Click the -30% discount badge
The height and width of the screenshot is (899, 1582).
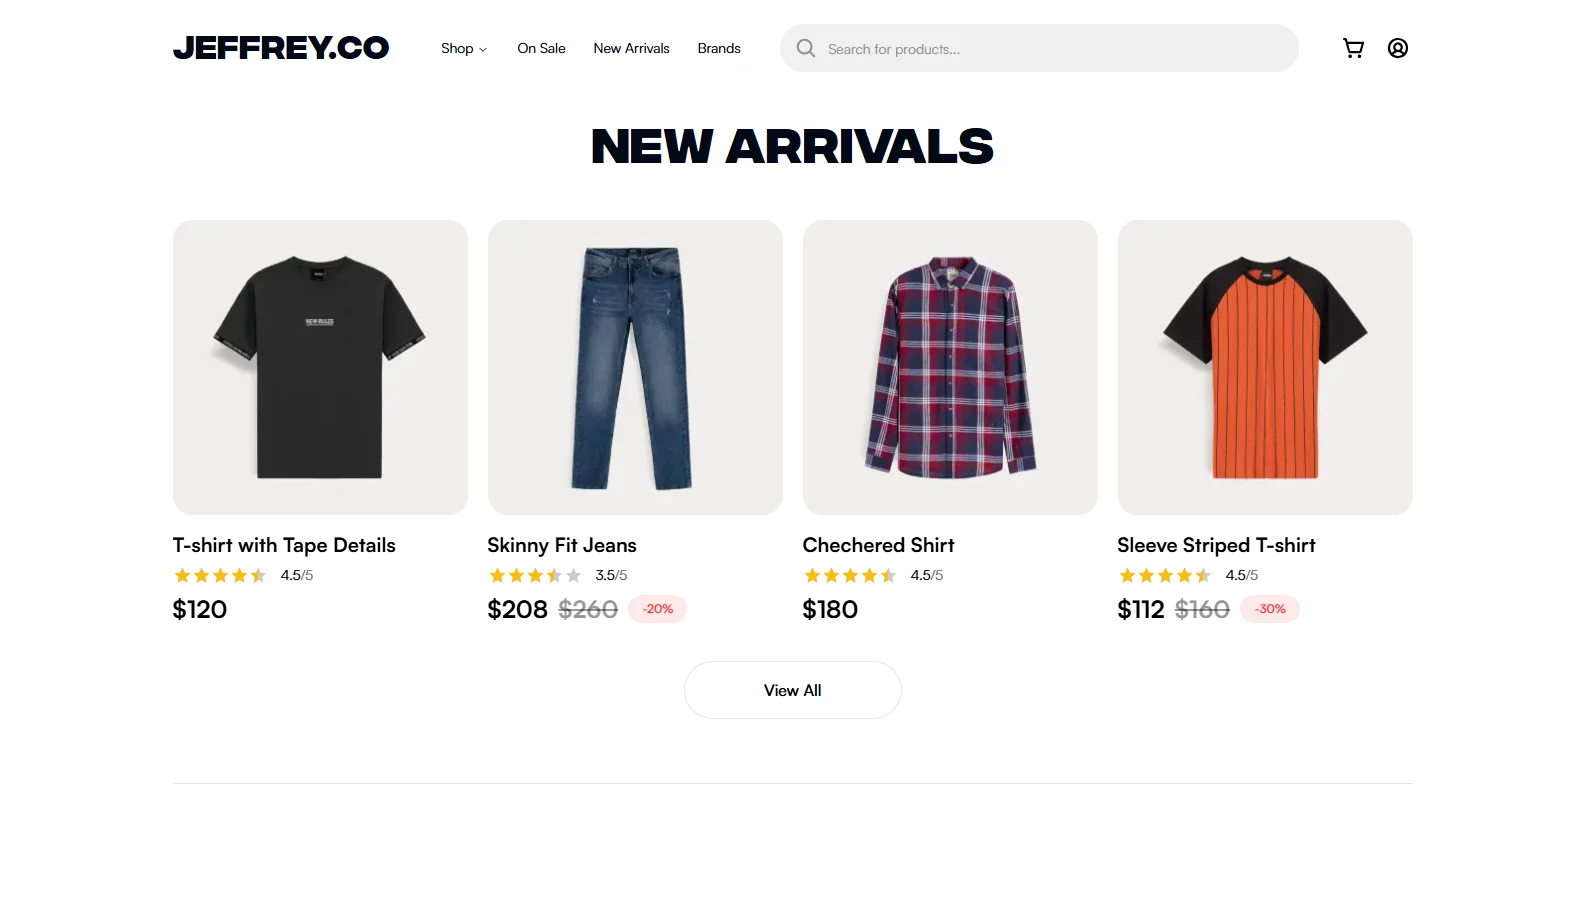click(1270, 609)
